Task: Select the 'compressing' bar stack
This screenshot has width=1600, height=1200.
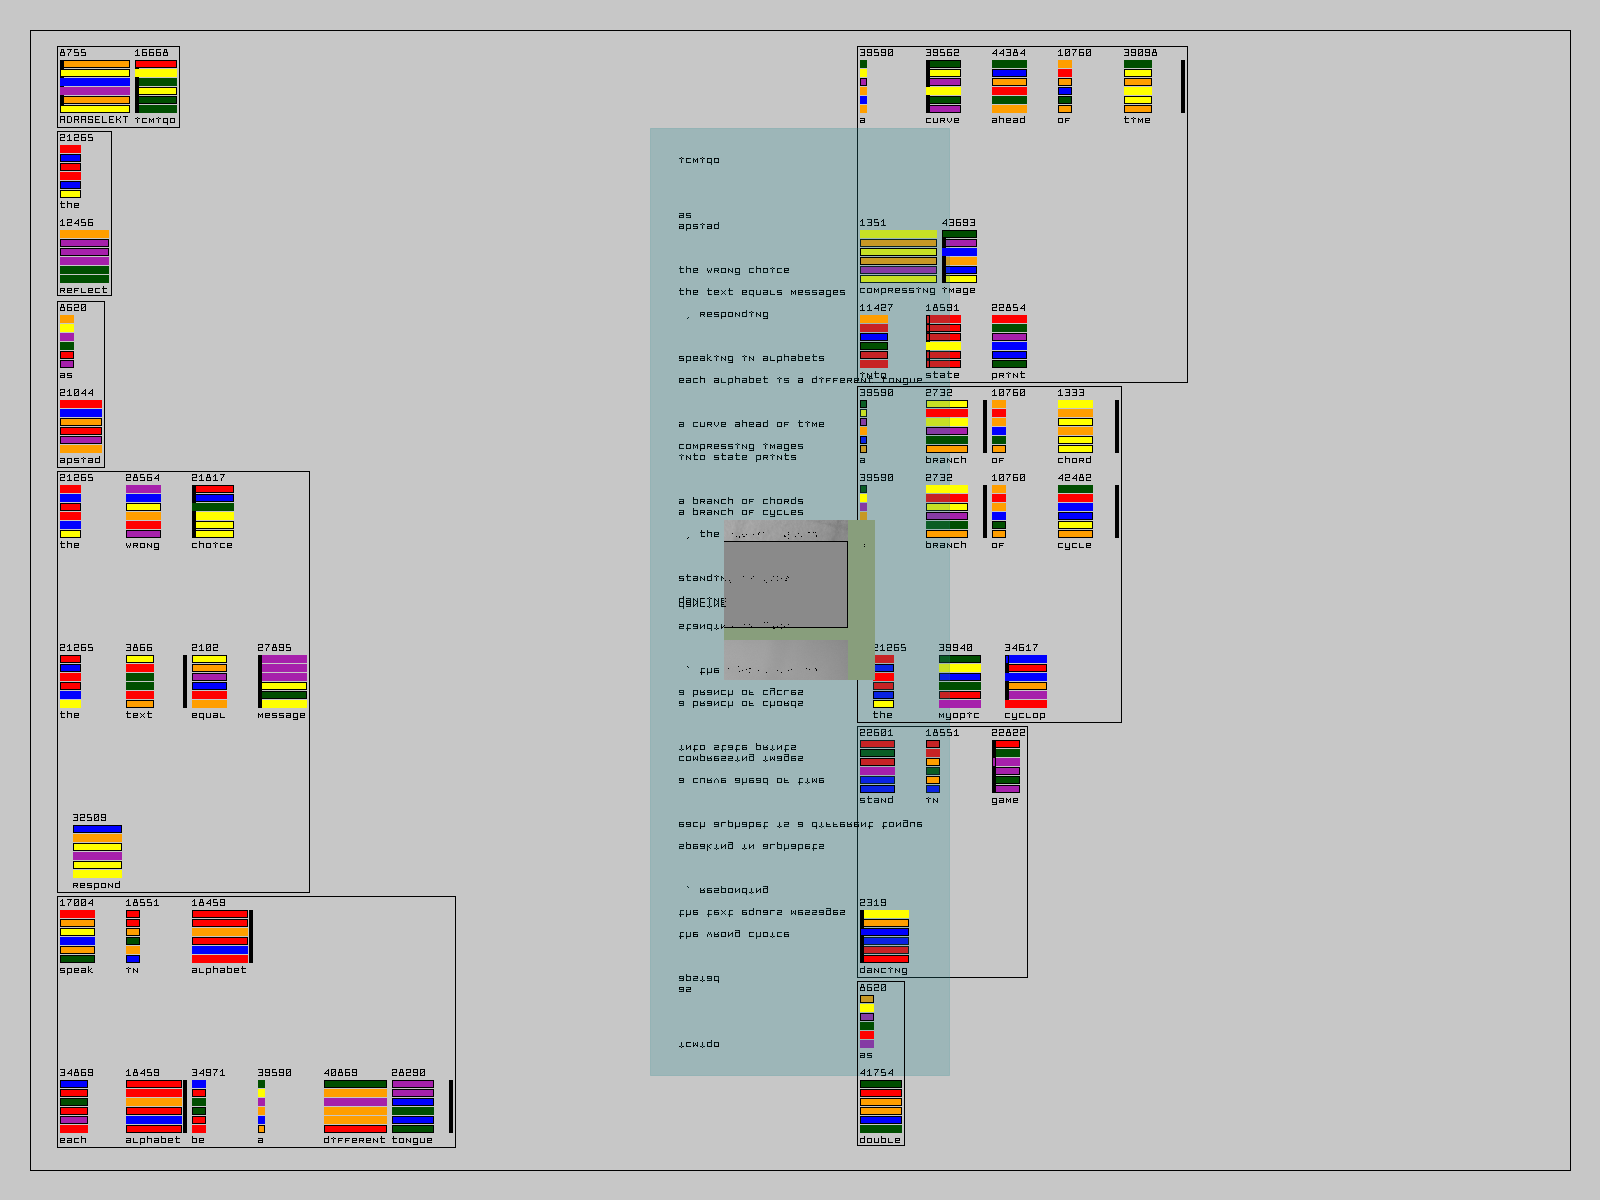Action: [x=898, y=256]
